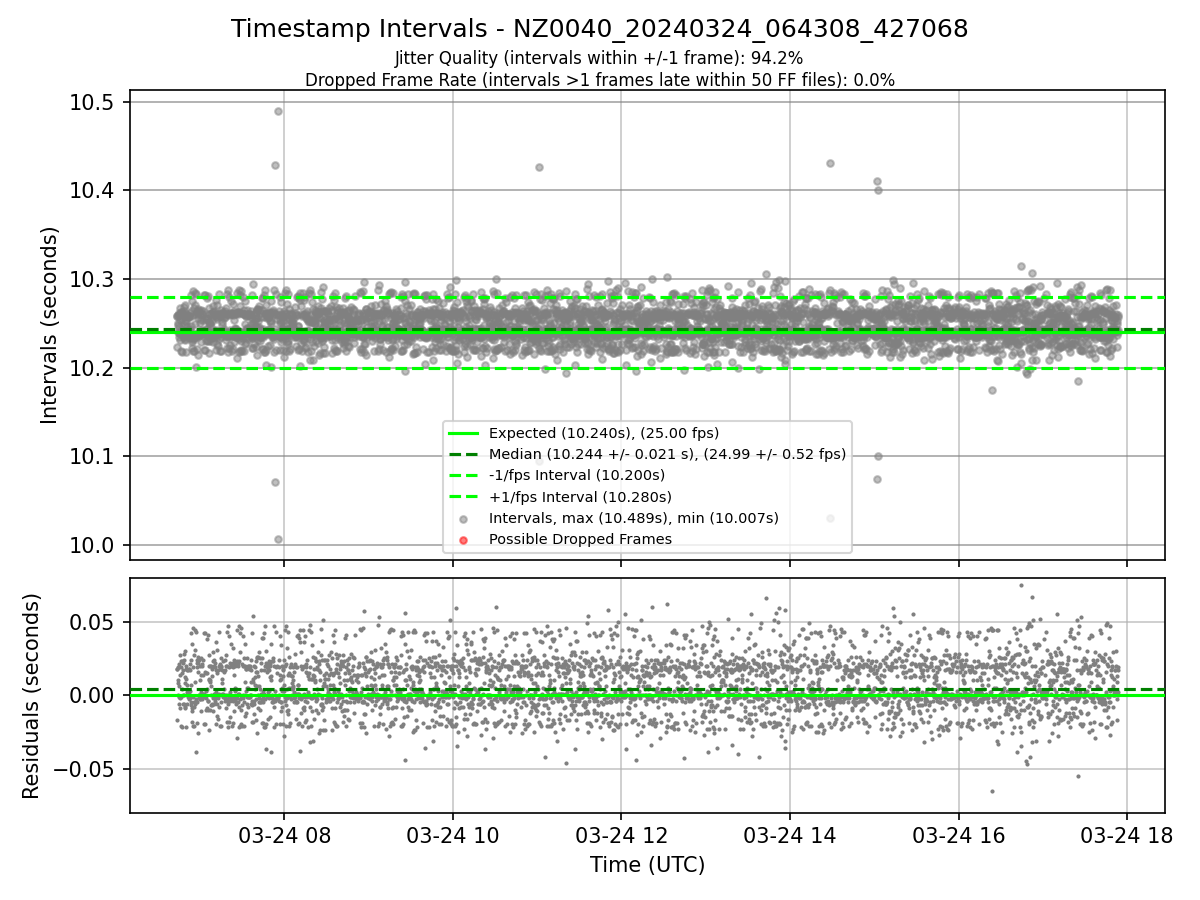Click the highest outlier point near 10.49 seconds
The image size is (1200, 900).
coord(278,111)
